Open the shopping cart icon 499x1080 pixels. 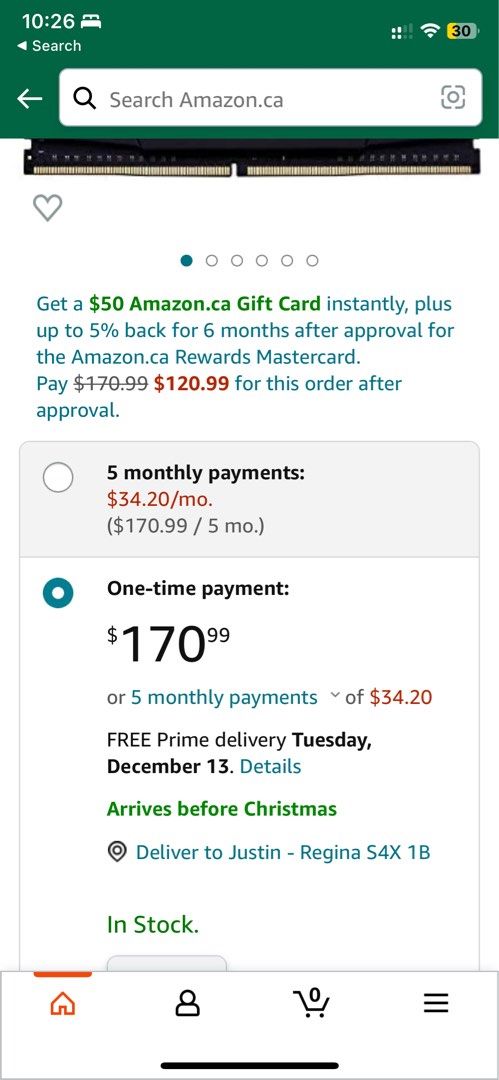click(312, 1002)
